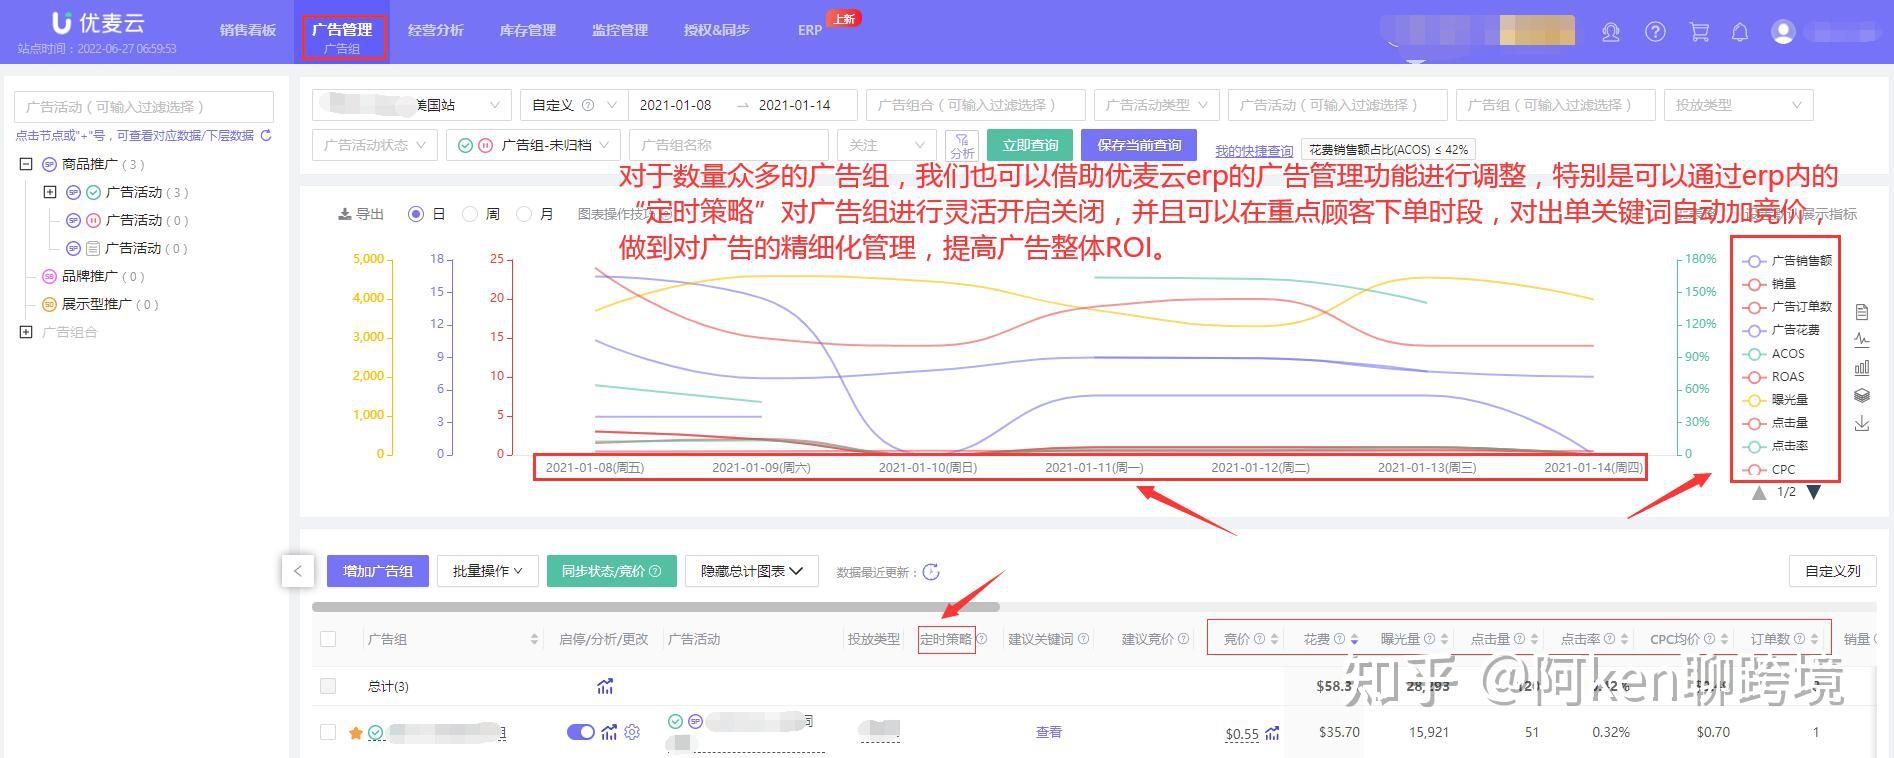
Task: Open bid trend chart icon next to $0.55
Action: click(1272, 733)
